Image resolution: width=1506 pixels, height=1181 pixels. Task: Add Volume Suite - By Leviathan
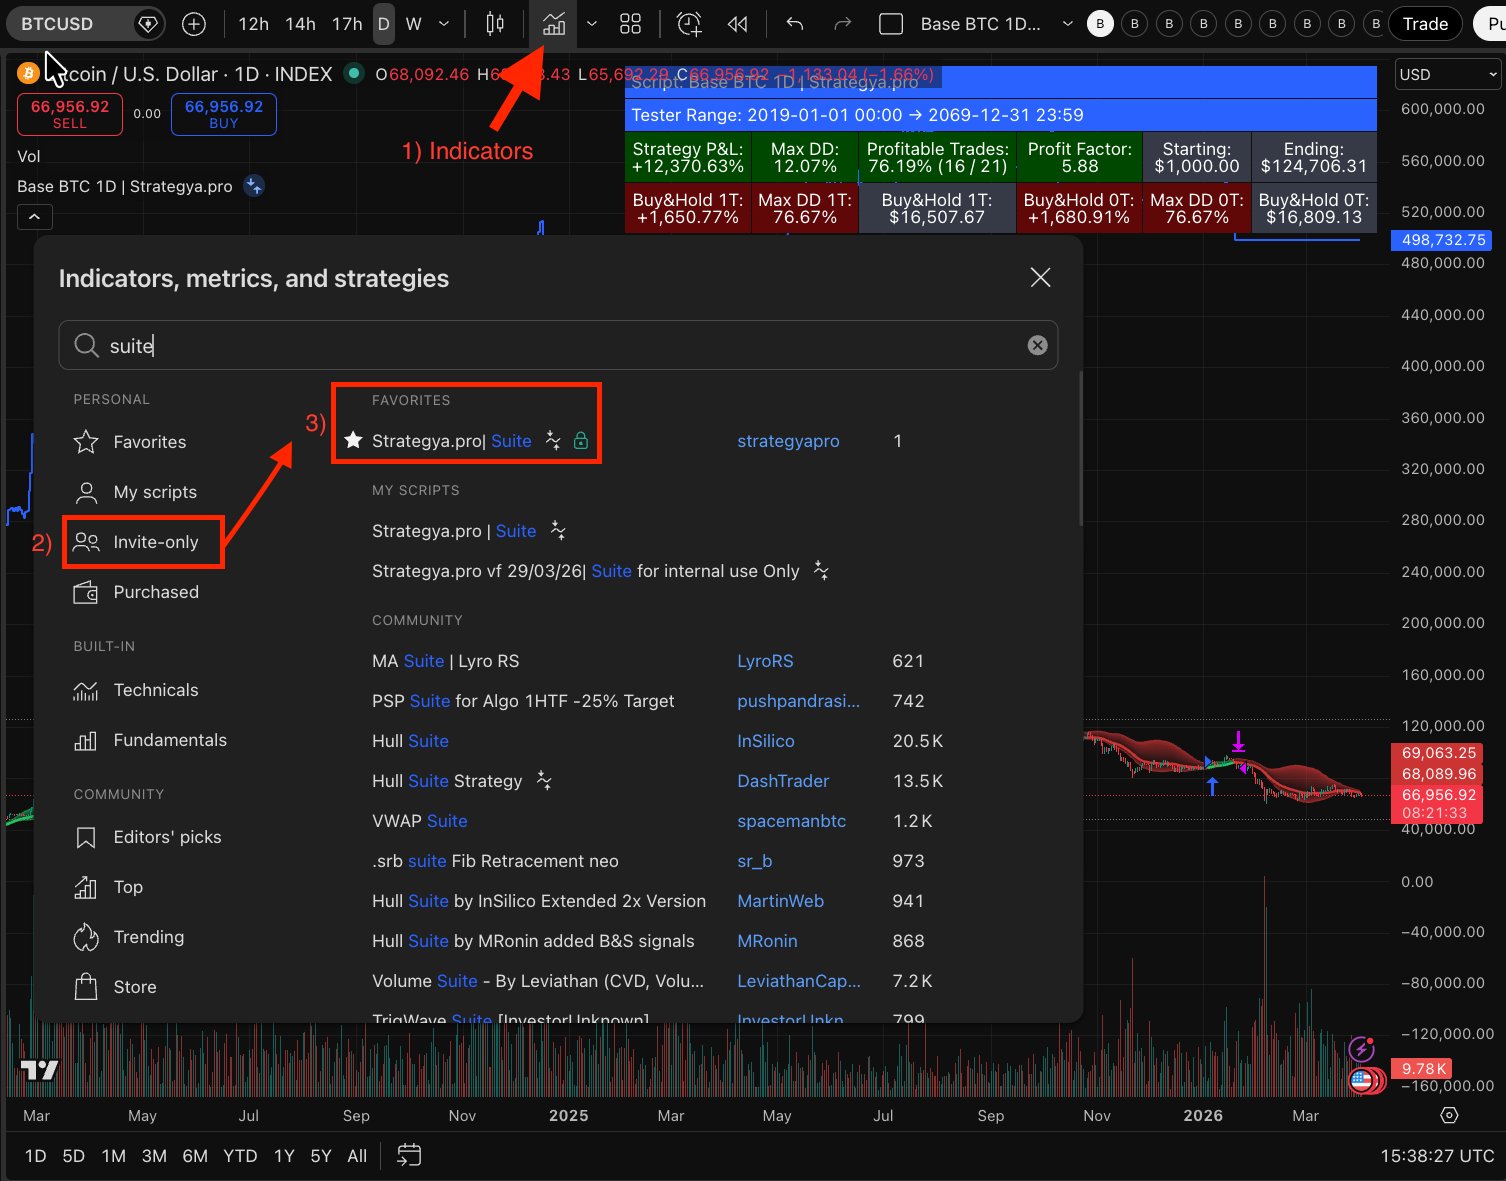coord(538,981)
